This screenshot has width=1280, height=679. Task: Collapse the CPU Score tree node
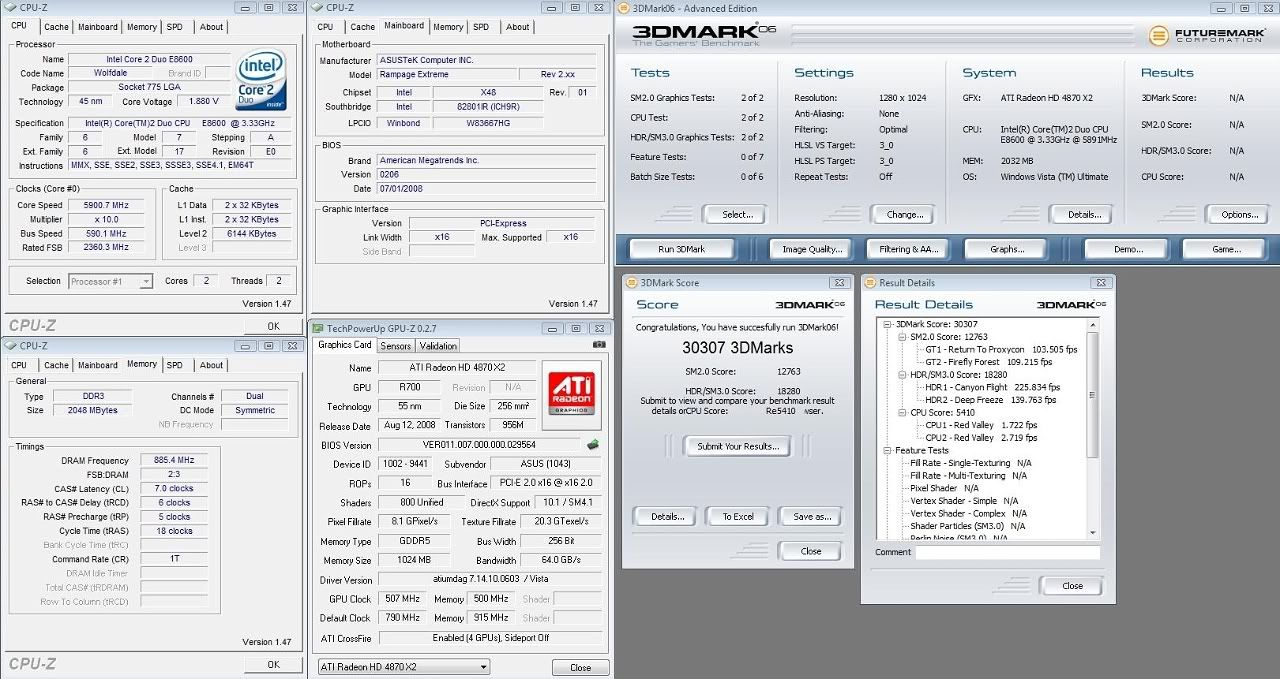pyautogui.click(x=902, y=413)
